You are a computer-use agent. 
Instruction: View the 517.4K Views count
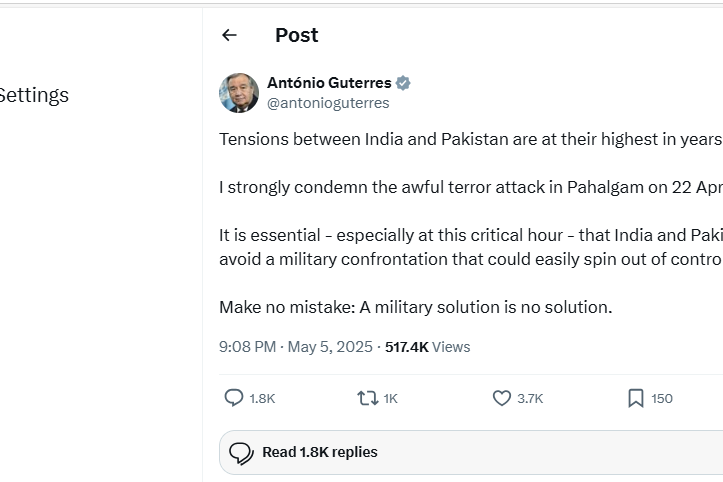pos(427,347)
